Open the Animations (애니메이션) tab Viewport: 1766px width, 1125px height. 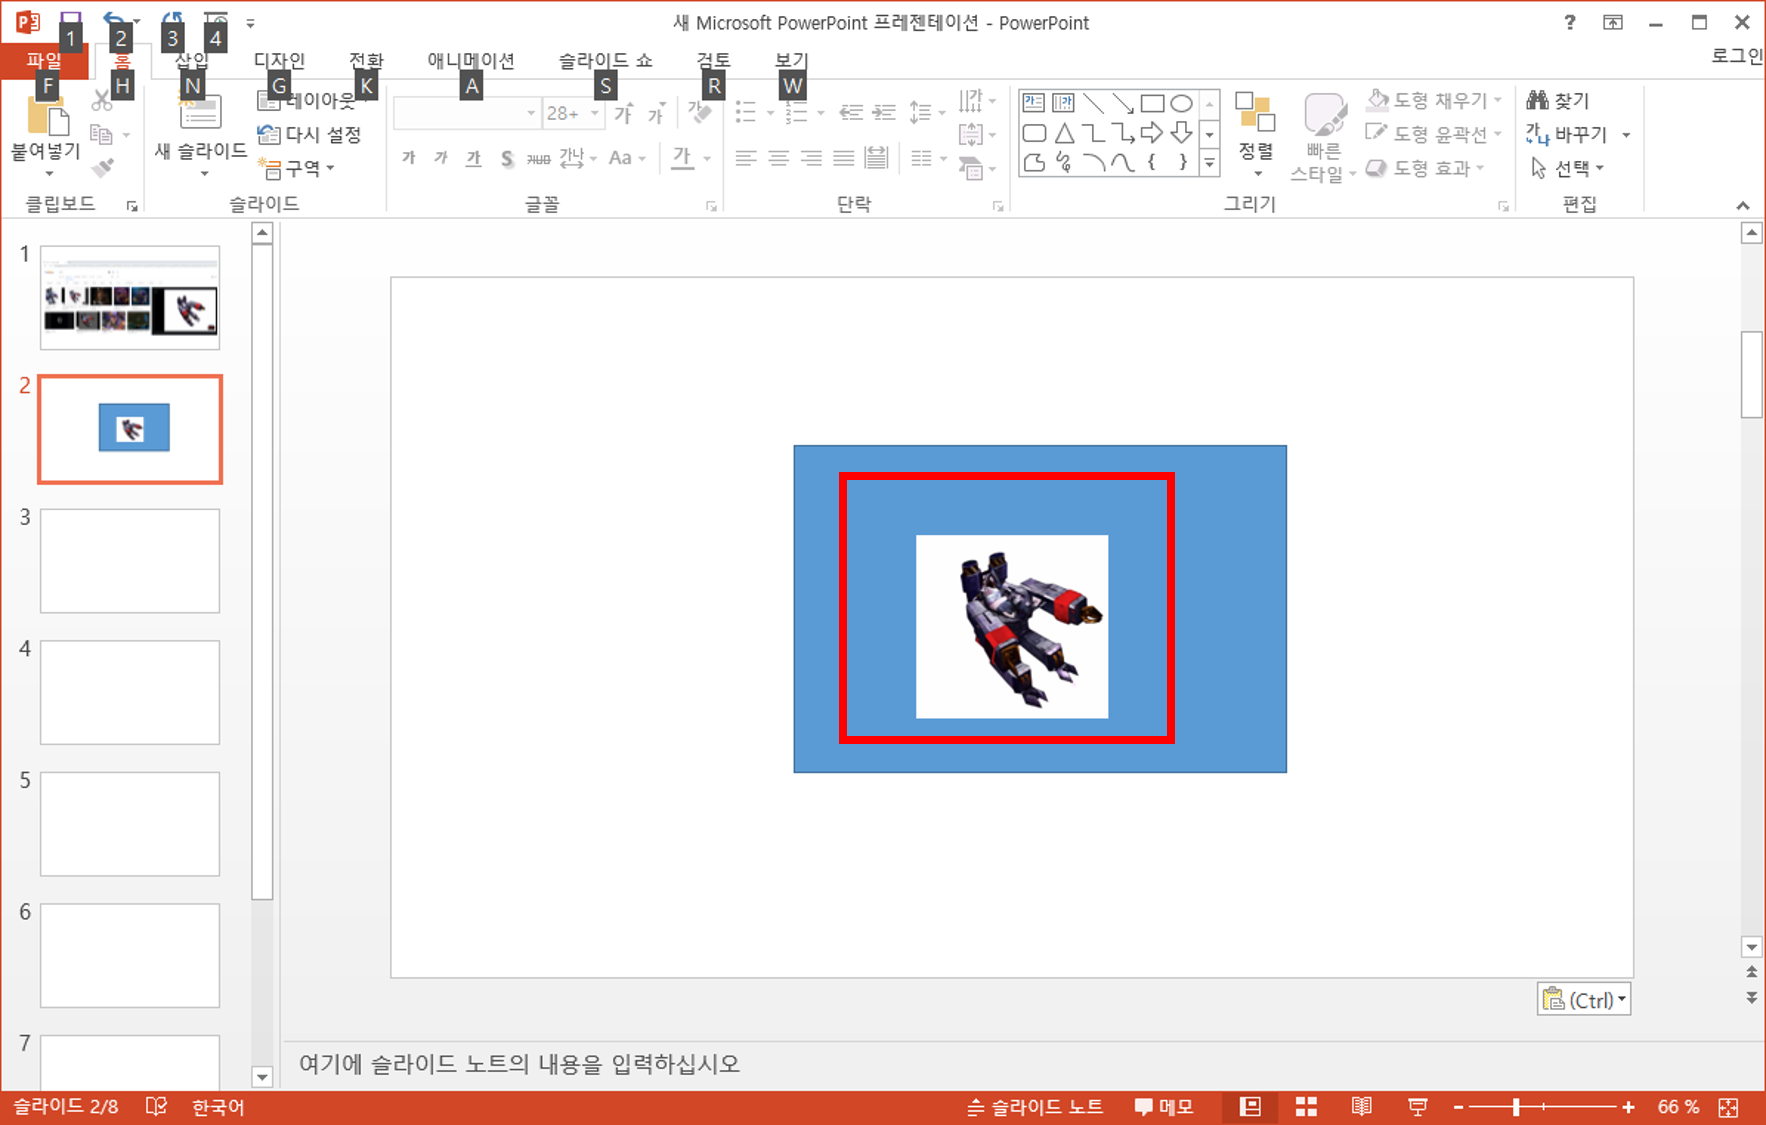pos(471,60)
